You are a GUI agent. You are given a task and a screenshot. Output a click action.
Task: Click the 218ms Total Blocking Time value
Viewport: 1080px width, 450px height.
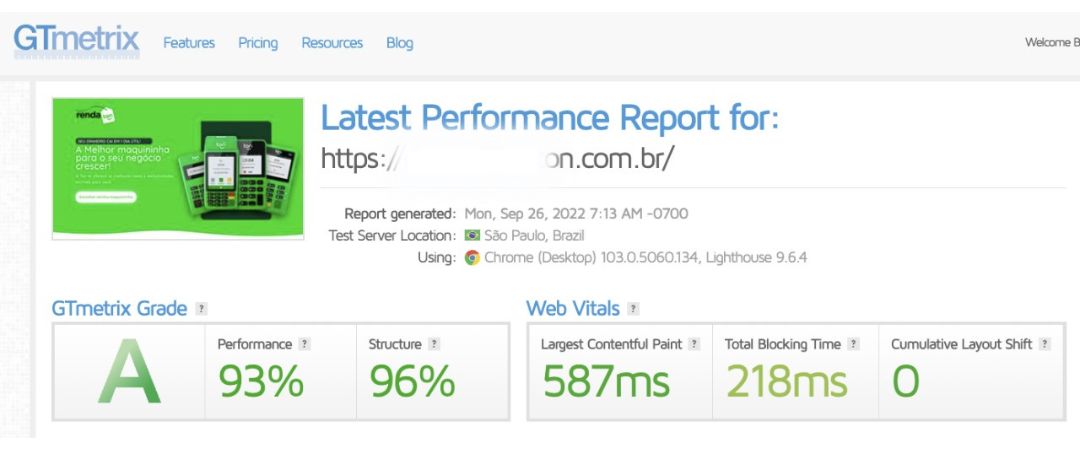[787, 381]
